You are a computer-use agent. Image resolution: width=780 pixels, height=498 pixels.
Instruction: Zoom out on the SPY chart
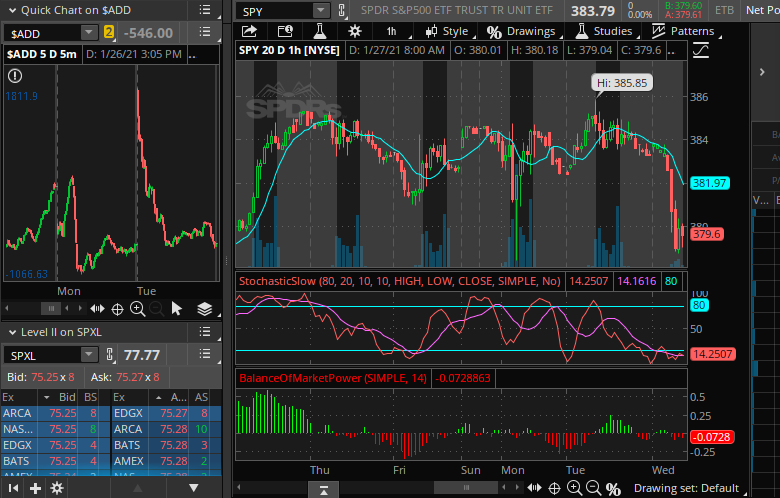[593, 488]
